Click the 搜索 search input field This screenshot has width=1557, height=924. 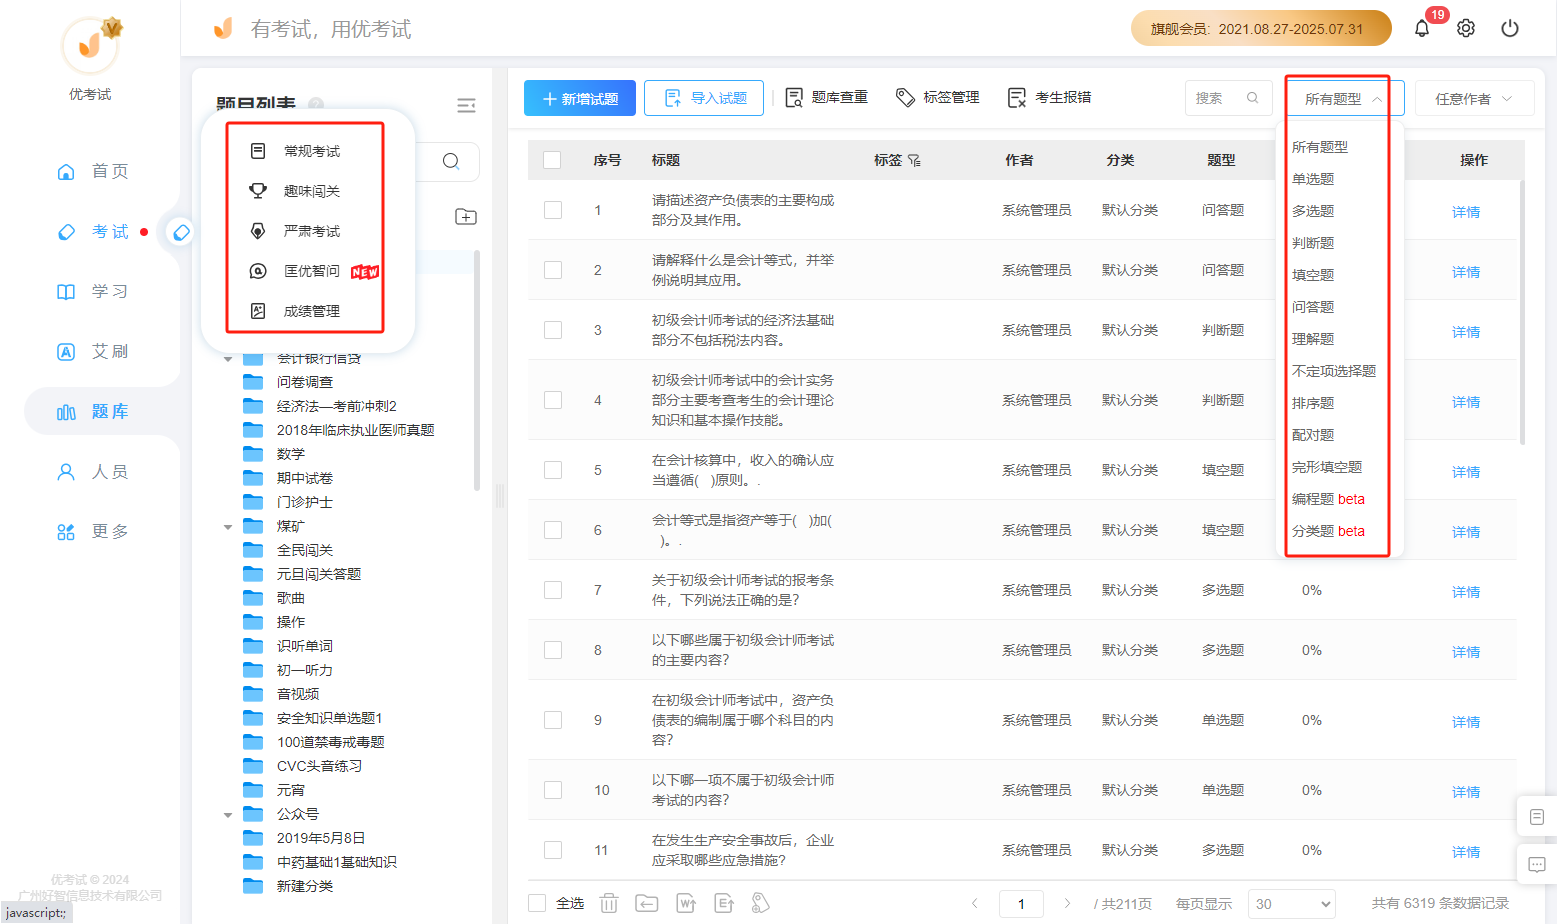coord(1228,98)
